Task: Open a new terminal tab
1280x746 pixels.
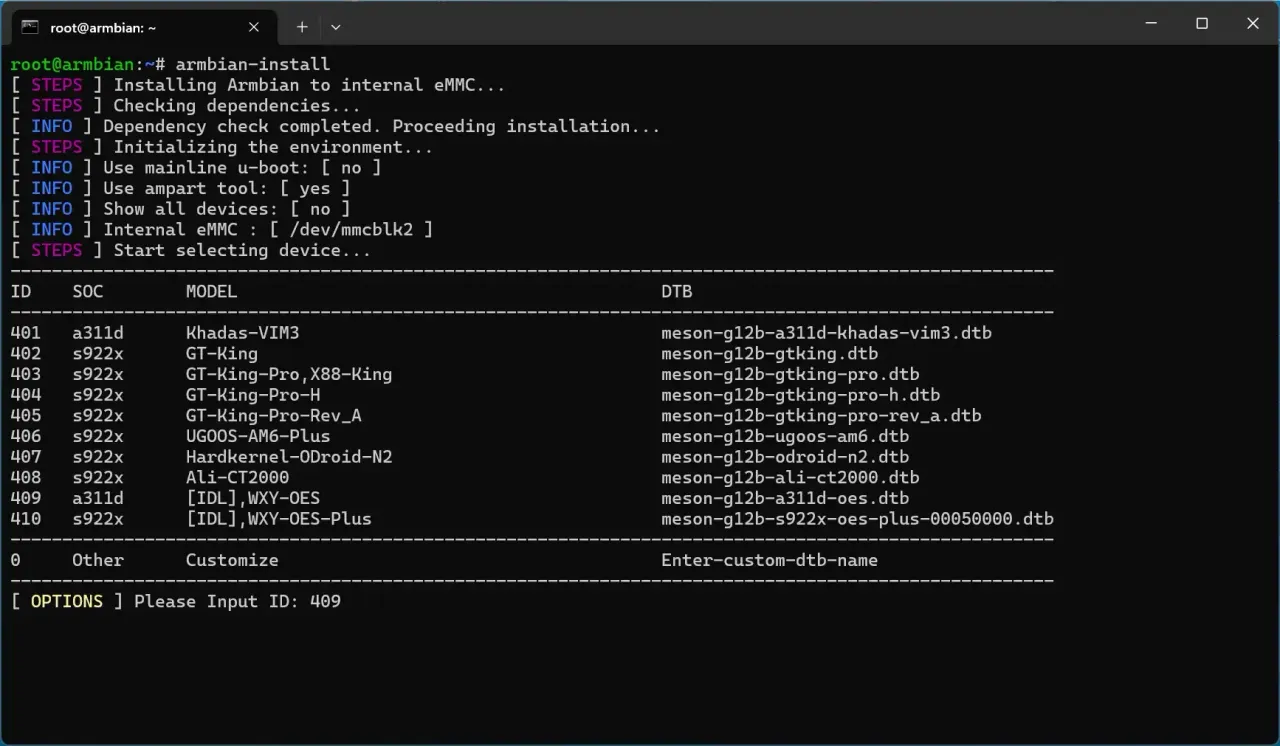Action: click(x=302, y=27)
